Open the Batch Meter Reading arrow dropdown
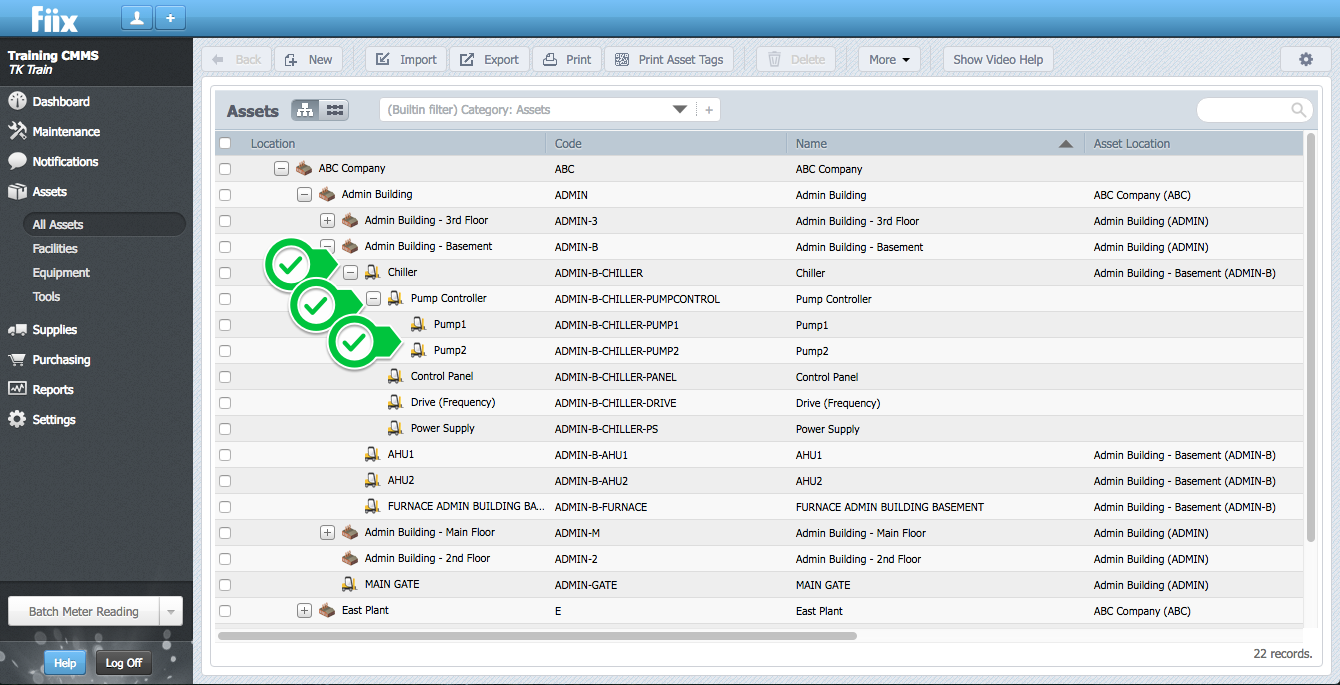Viewport: 1340px width, 685px height. click(x=171, y=611)
